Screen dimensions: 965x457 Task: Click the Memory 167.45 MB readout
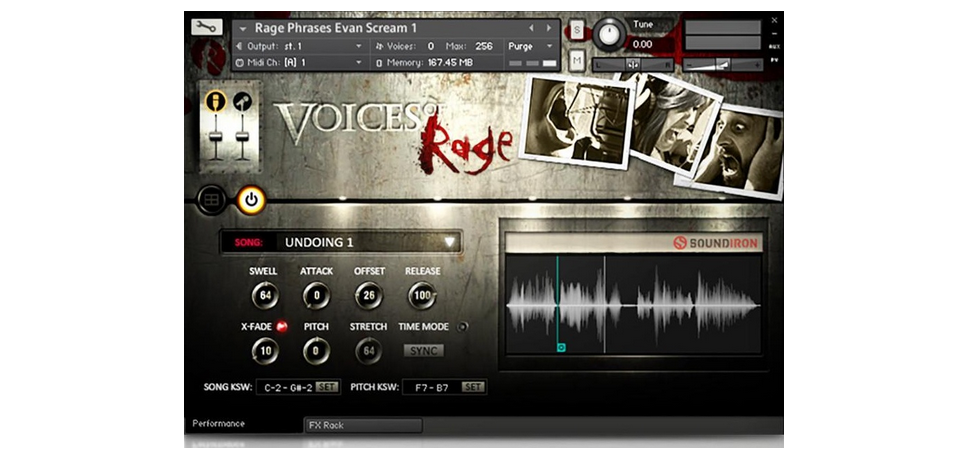point(425,62)
